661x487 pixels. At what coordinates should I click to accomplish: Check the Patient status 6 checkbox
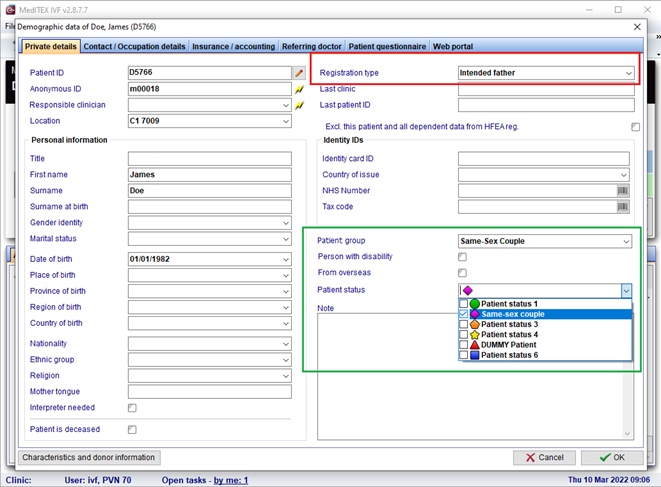click(x=463, y=355)
